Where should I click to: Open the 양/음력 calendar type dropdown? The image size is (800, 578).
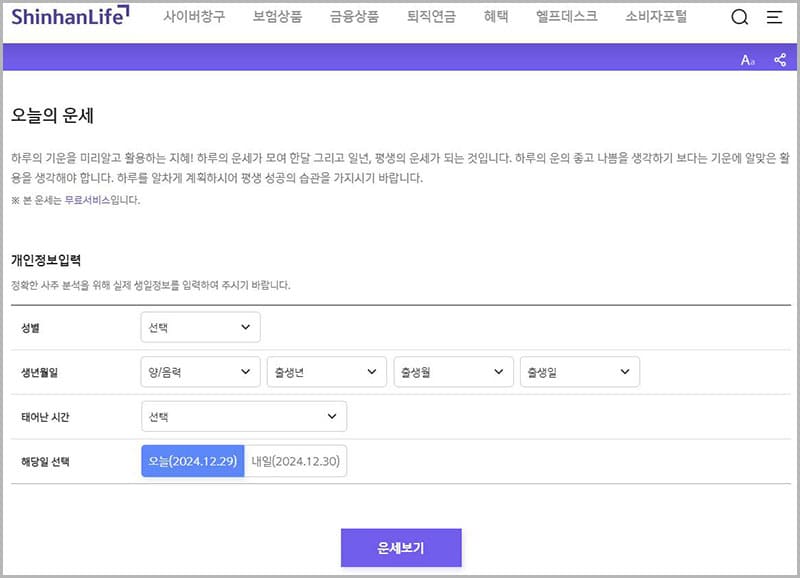200,371
